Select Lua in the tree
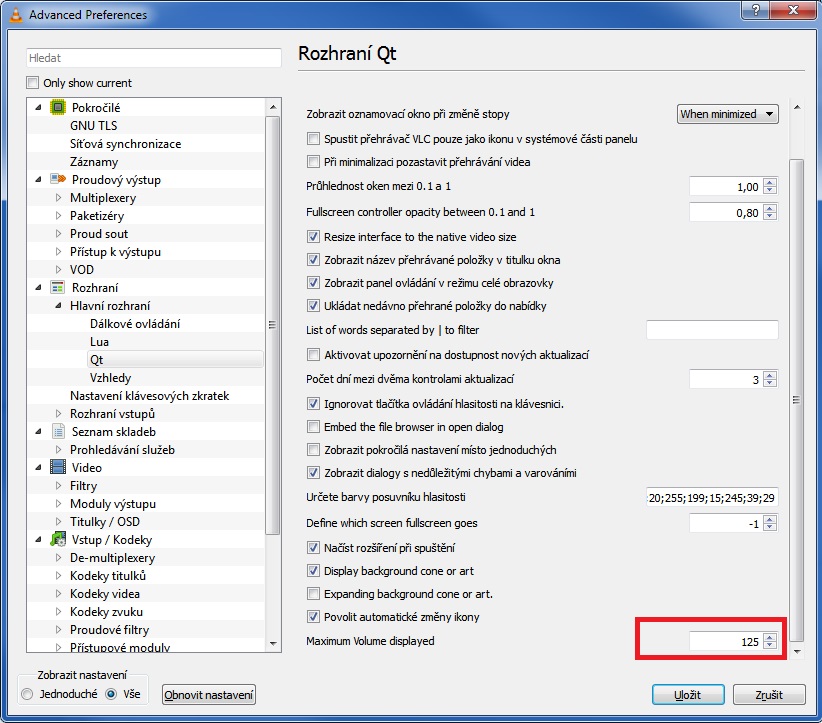Viewport: 822px width, 723px height. click(x=99, y=342)
